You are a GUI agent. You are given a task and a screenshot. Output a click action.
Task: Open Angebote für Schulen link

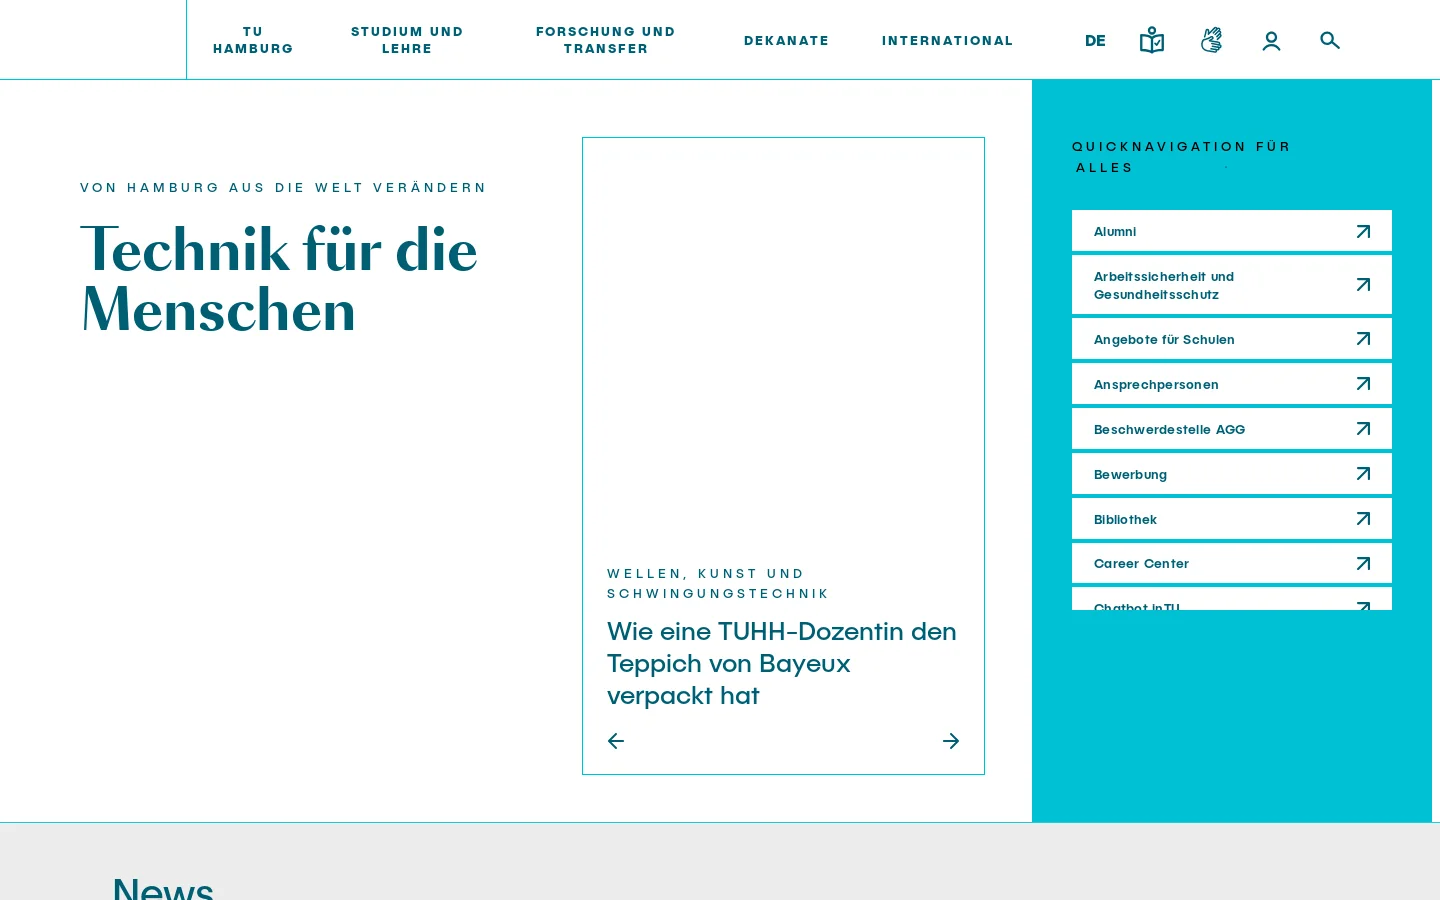pos(1232,339)
